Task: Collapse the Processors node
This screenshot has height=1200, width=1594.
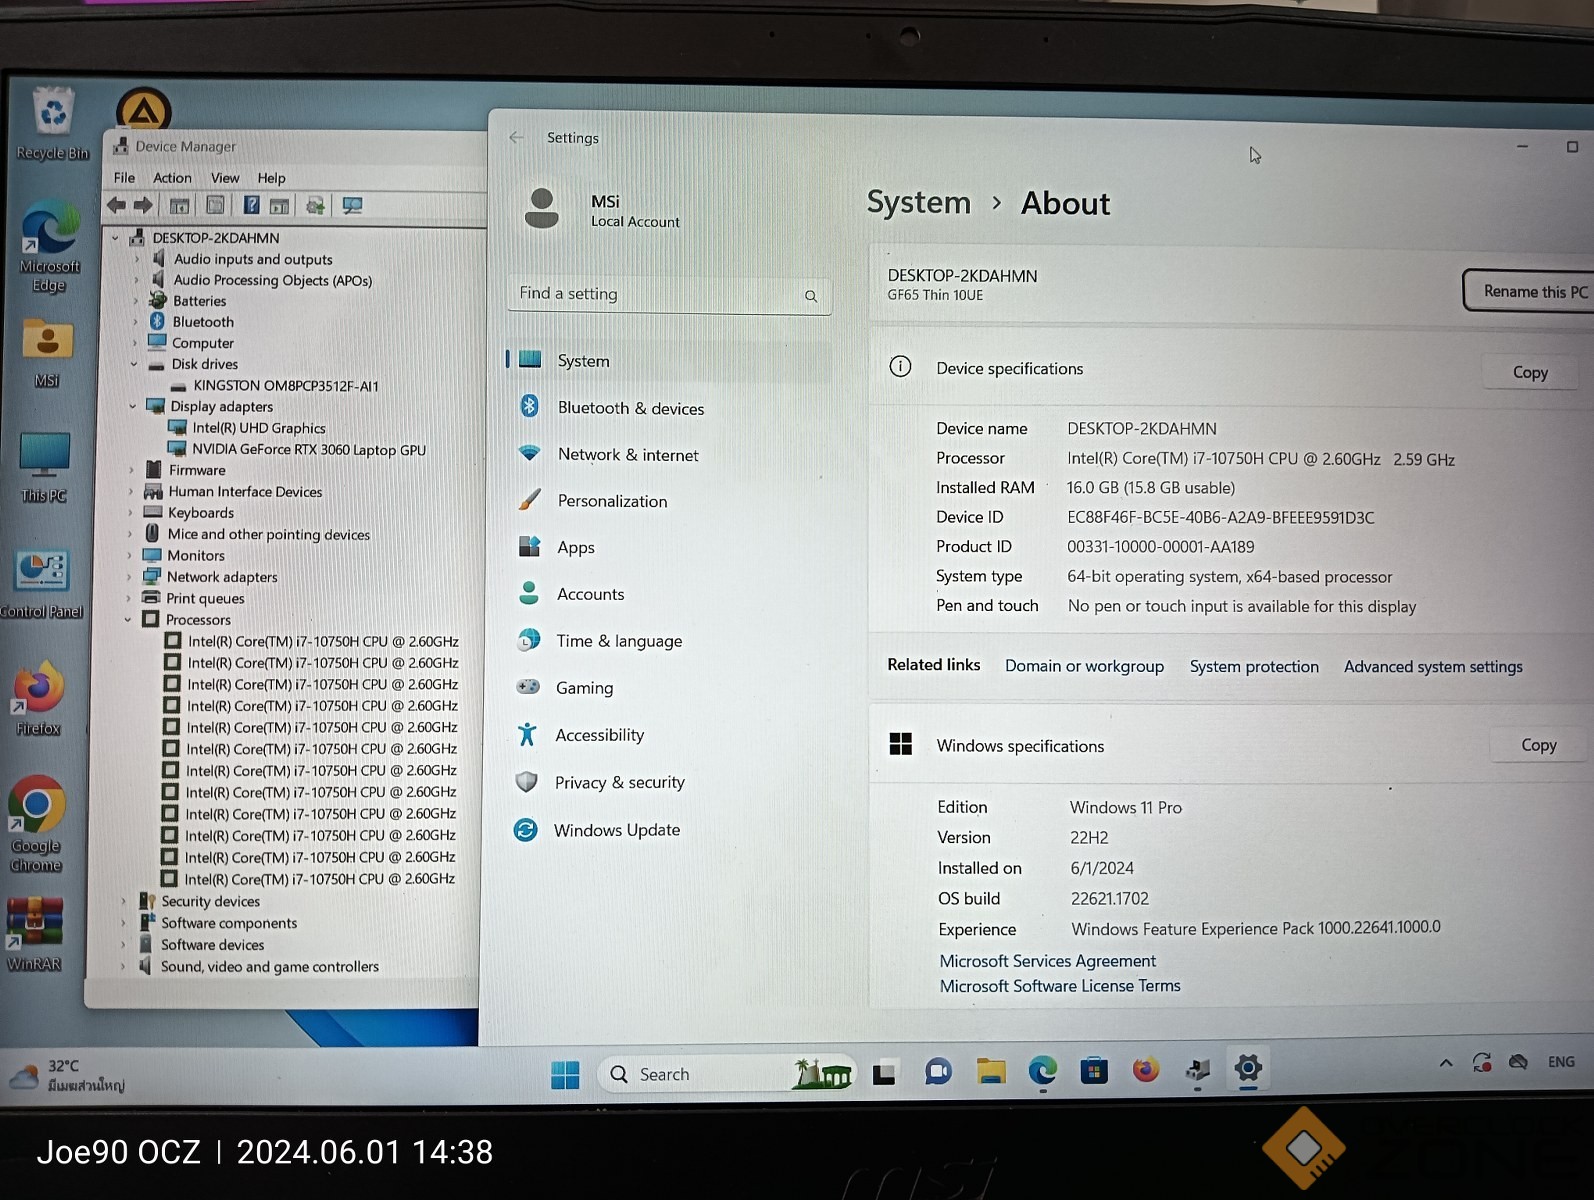Action: coord(128,620)
